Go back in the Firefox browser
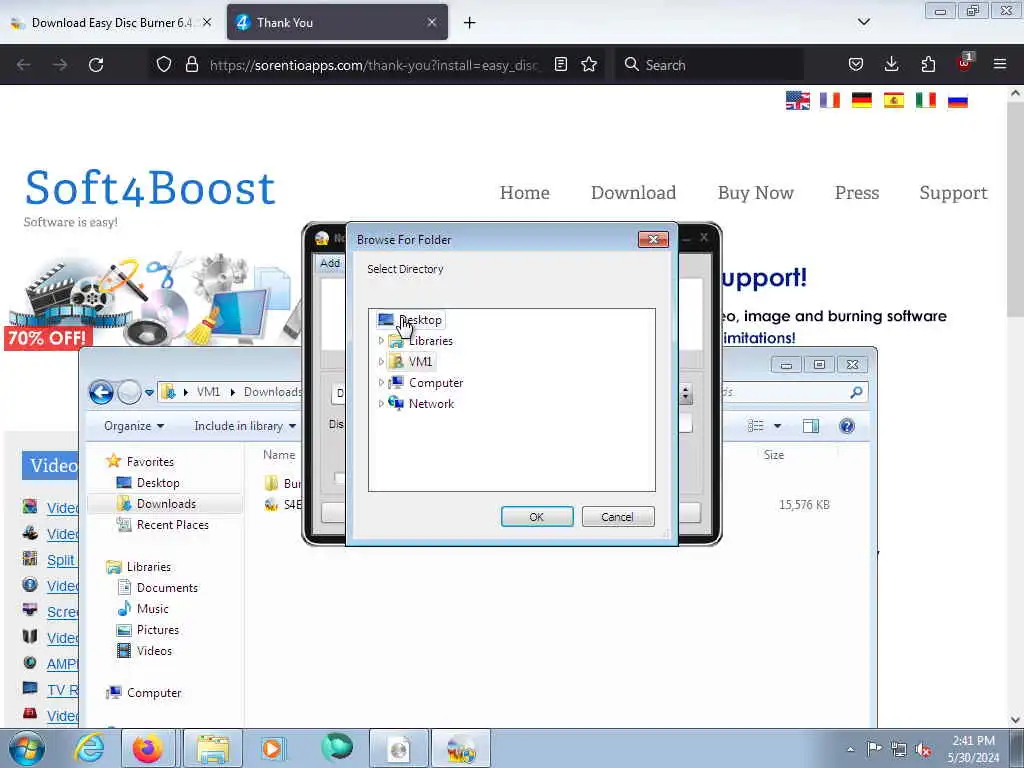This screenshot has height=768, width=1024. coord(24,65)
